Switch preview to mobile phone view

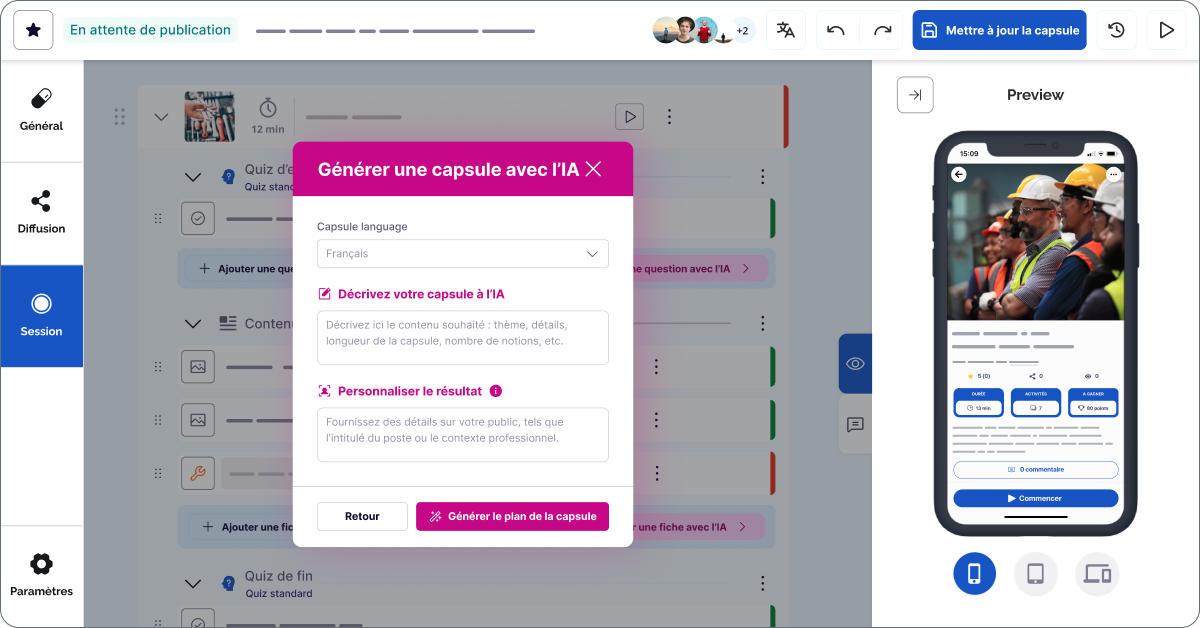974,574
